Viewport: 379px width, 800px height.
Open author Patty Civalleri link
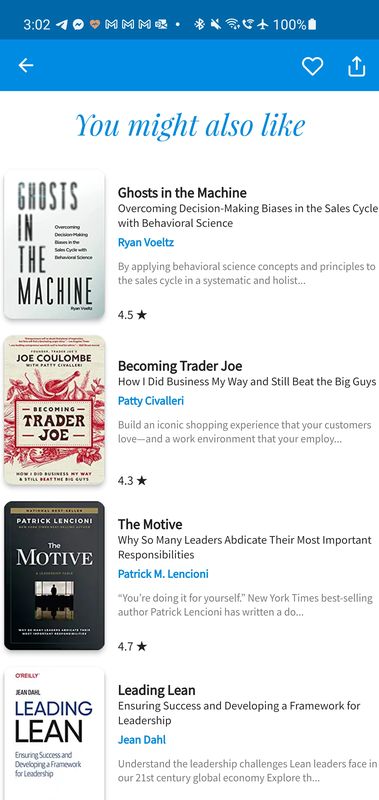151,401
